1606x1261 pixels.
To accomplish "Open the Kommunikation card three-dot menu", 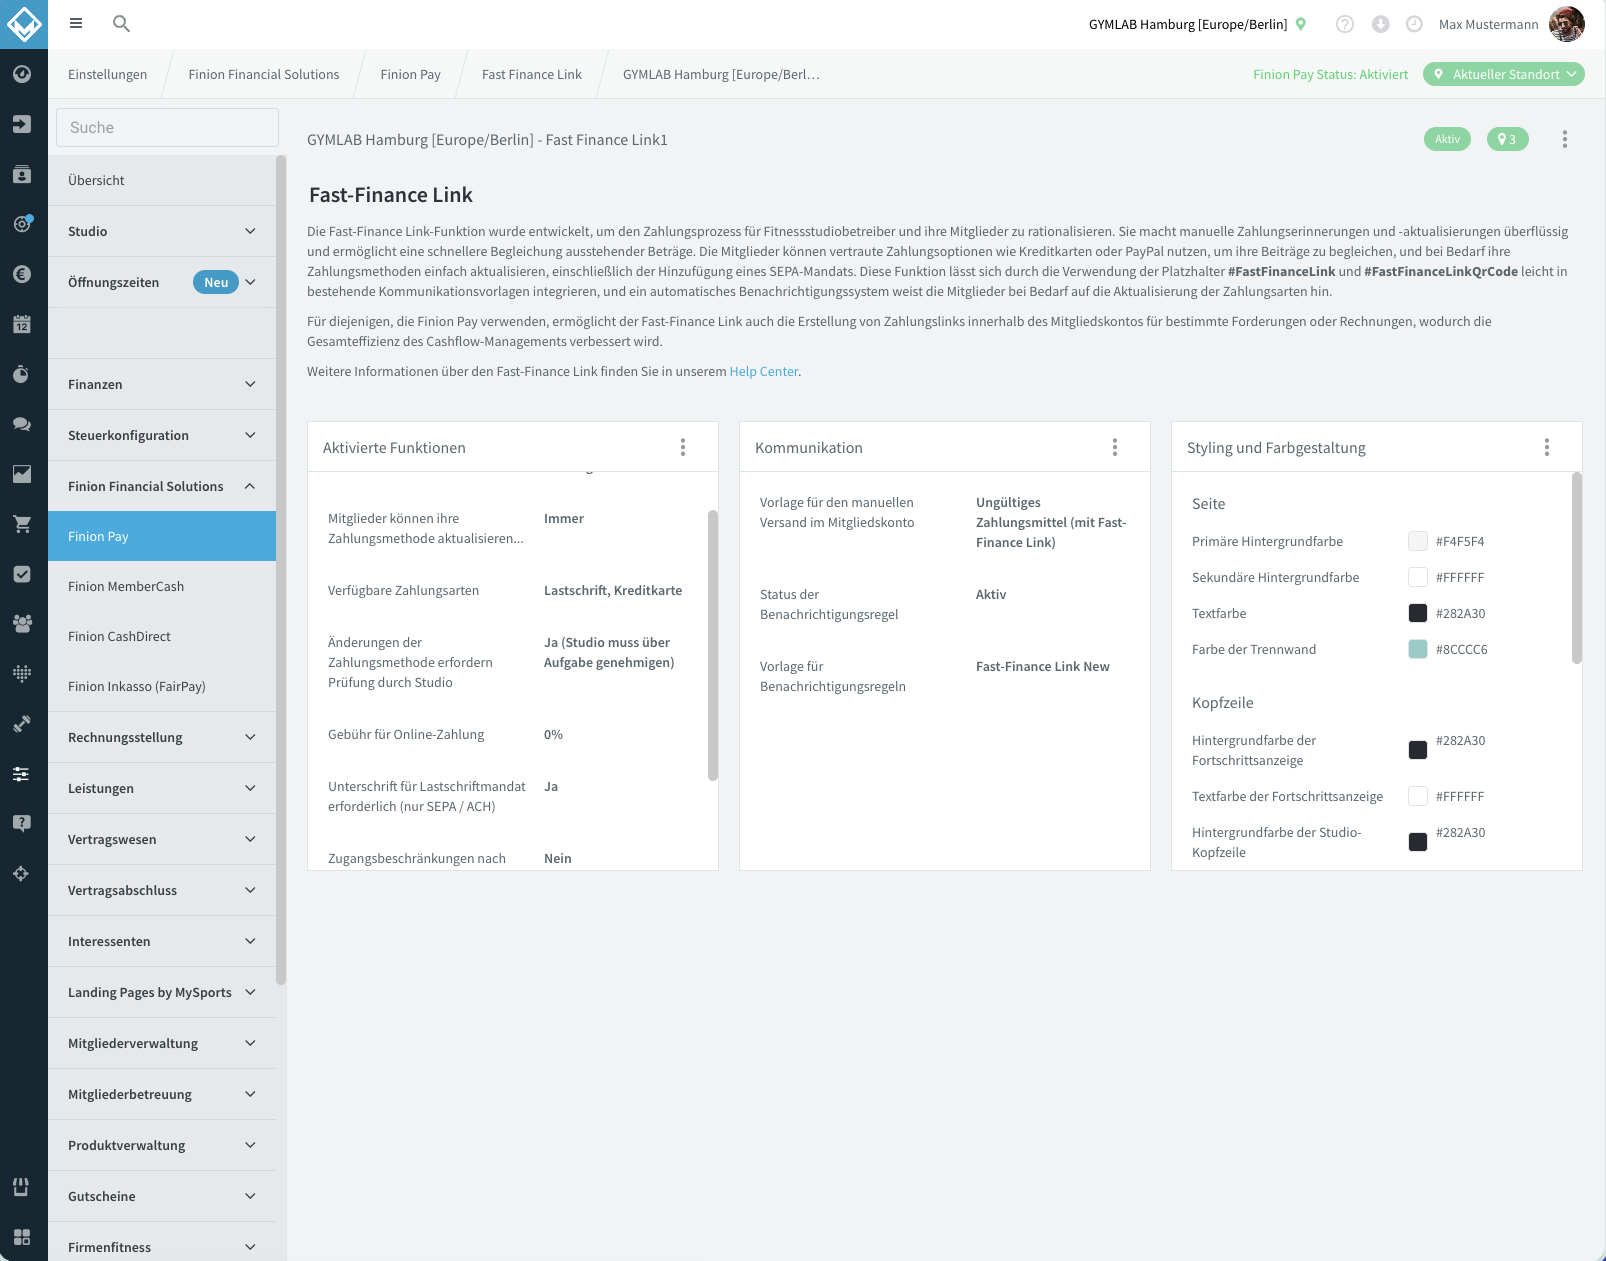I will (1115, 447).
